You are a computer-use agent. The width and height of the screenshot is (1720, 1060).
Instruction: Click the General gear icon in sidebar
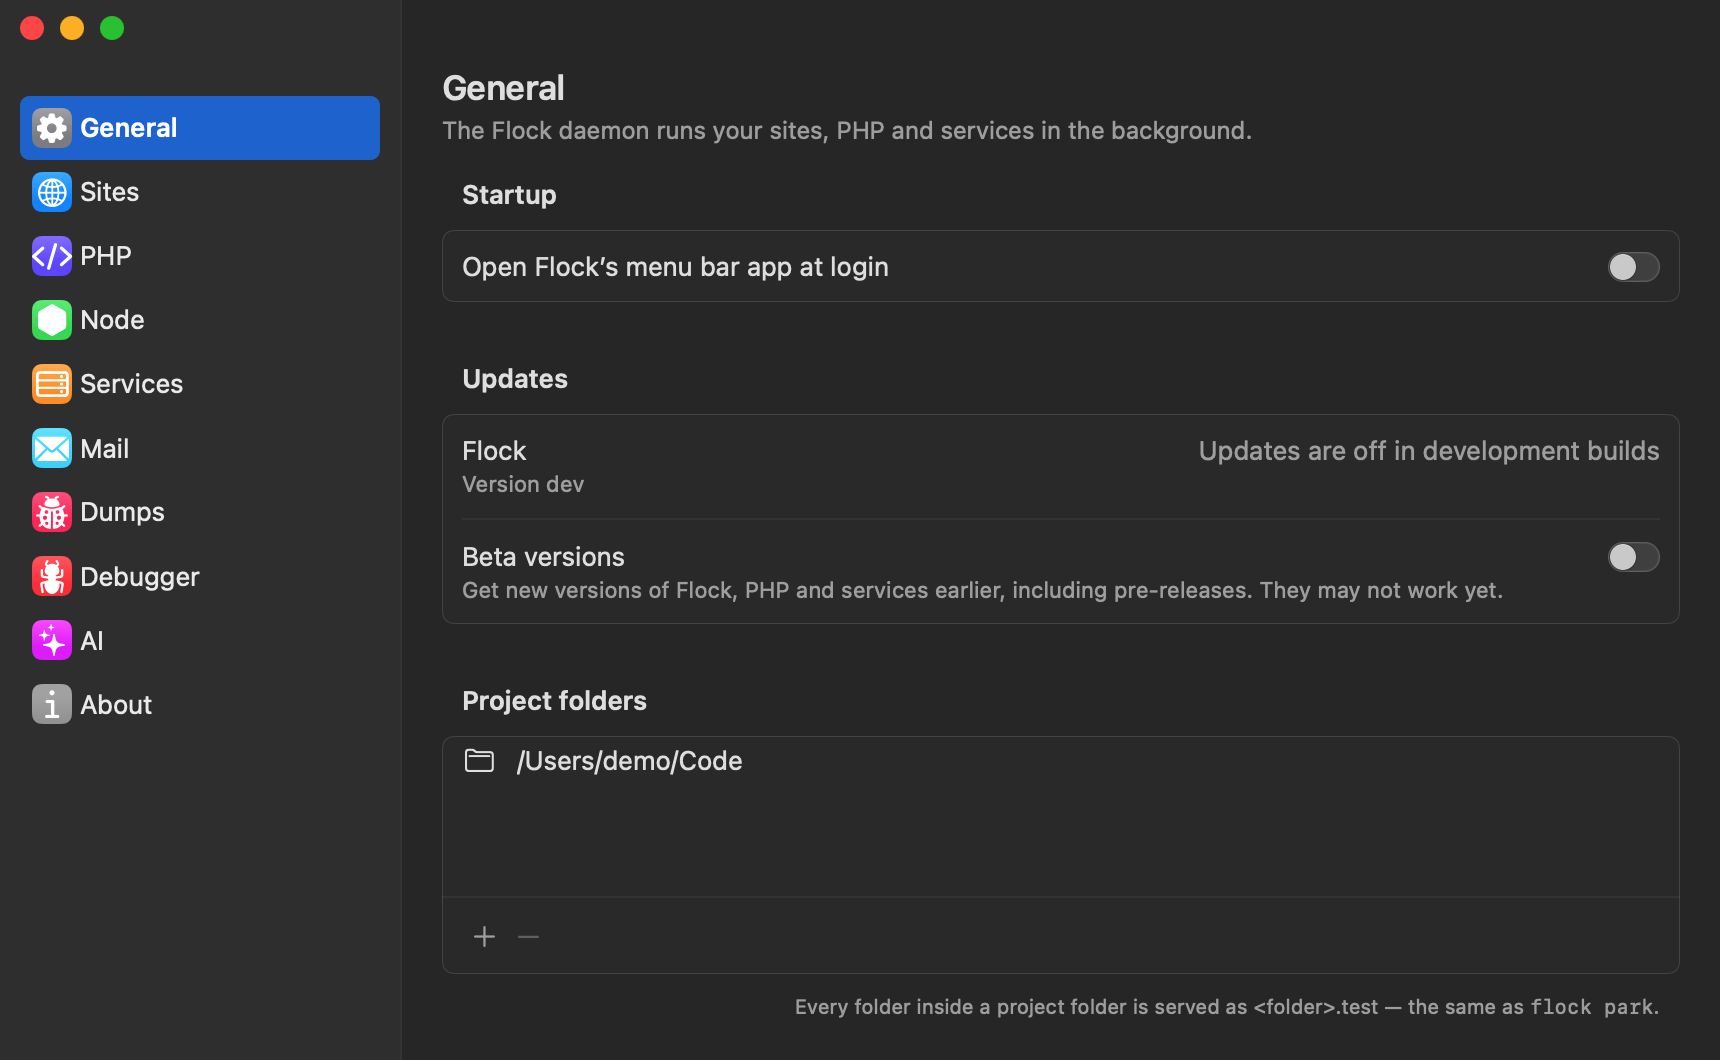(52, 128)
